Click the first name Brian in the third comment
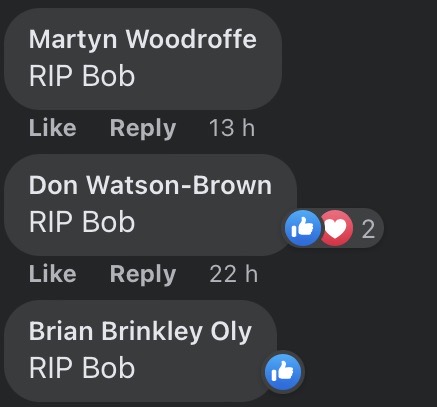437x407 pixels. click(61, 331)
